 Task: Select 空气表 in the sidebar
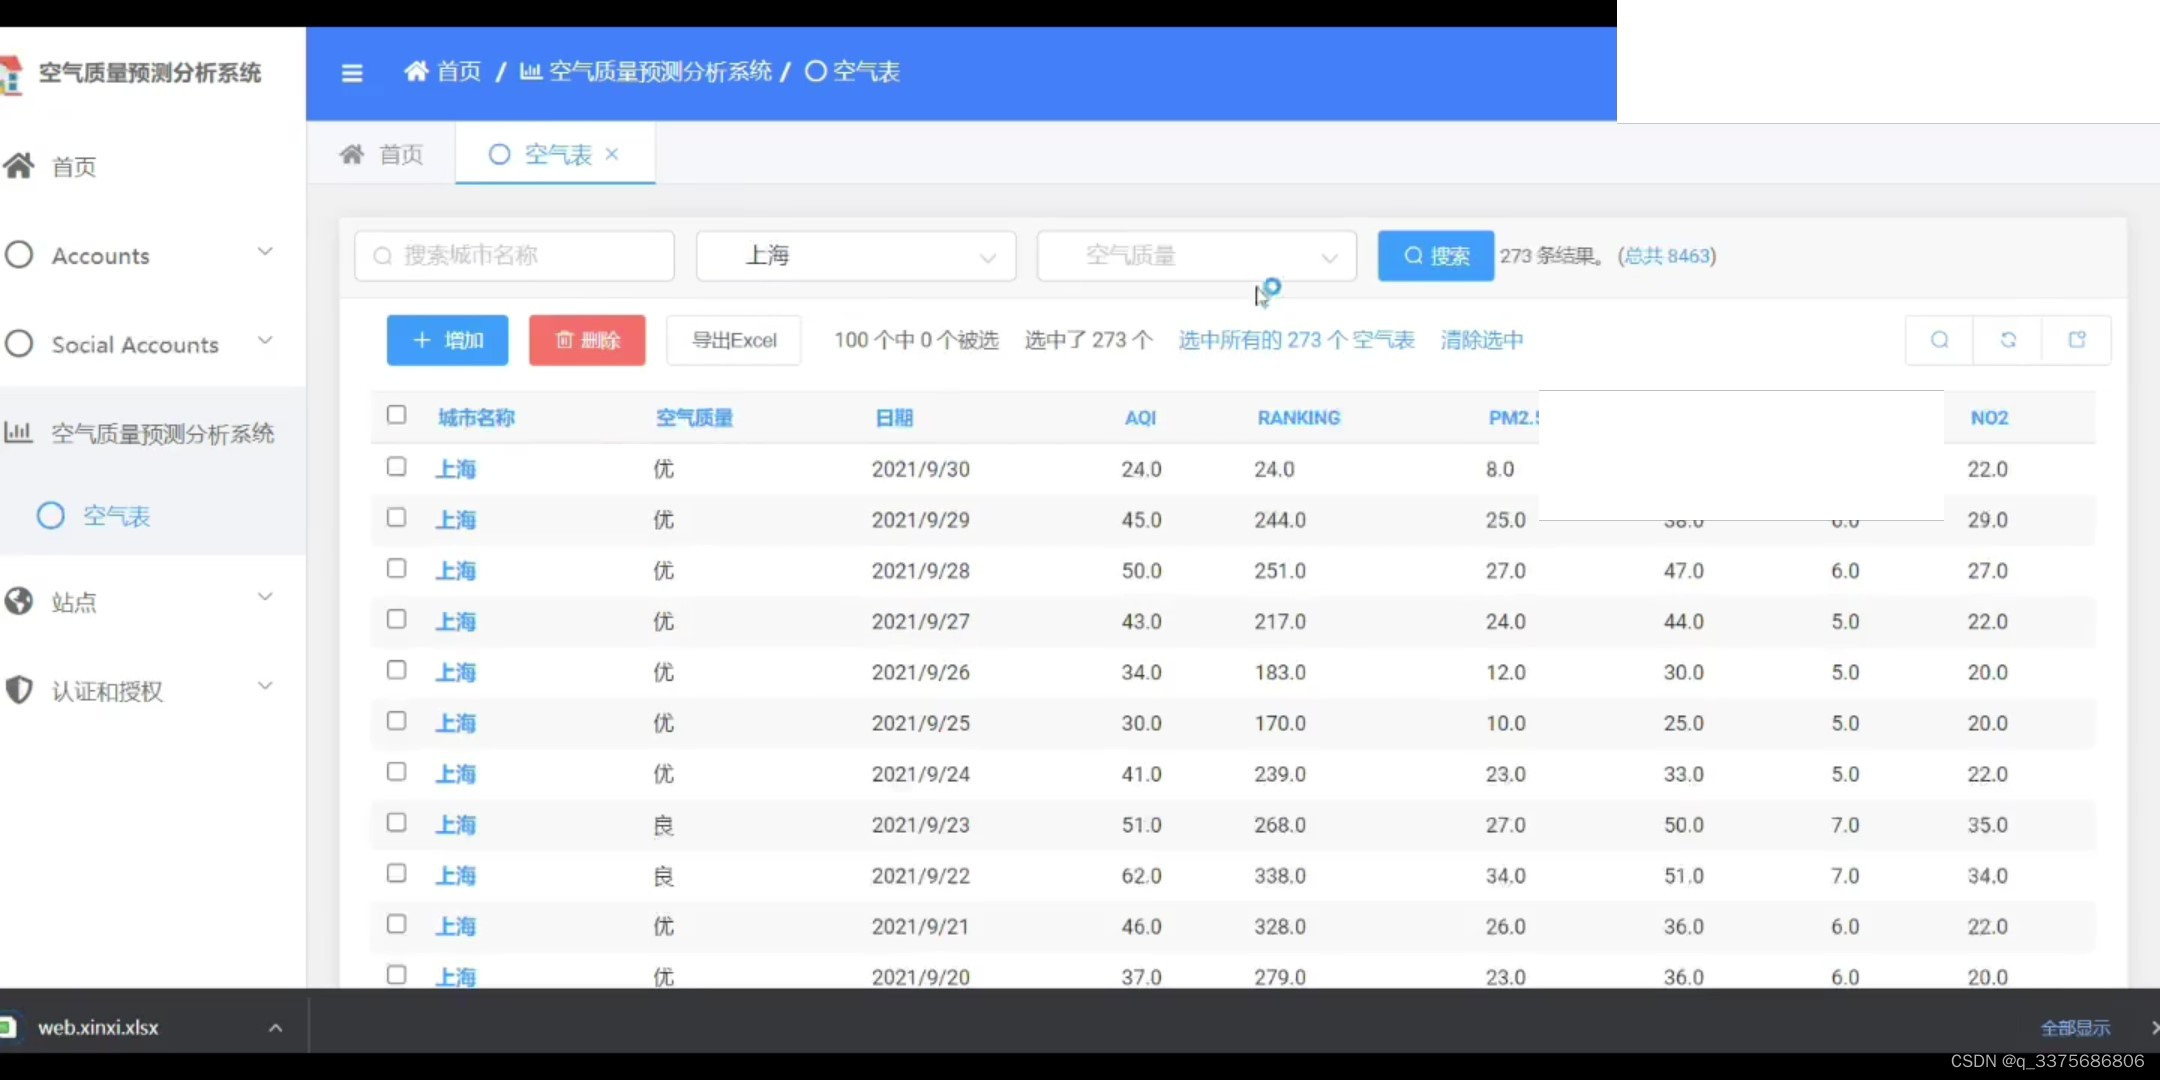[x=116, y=516]
